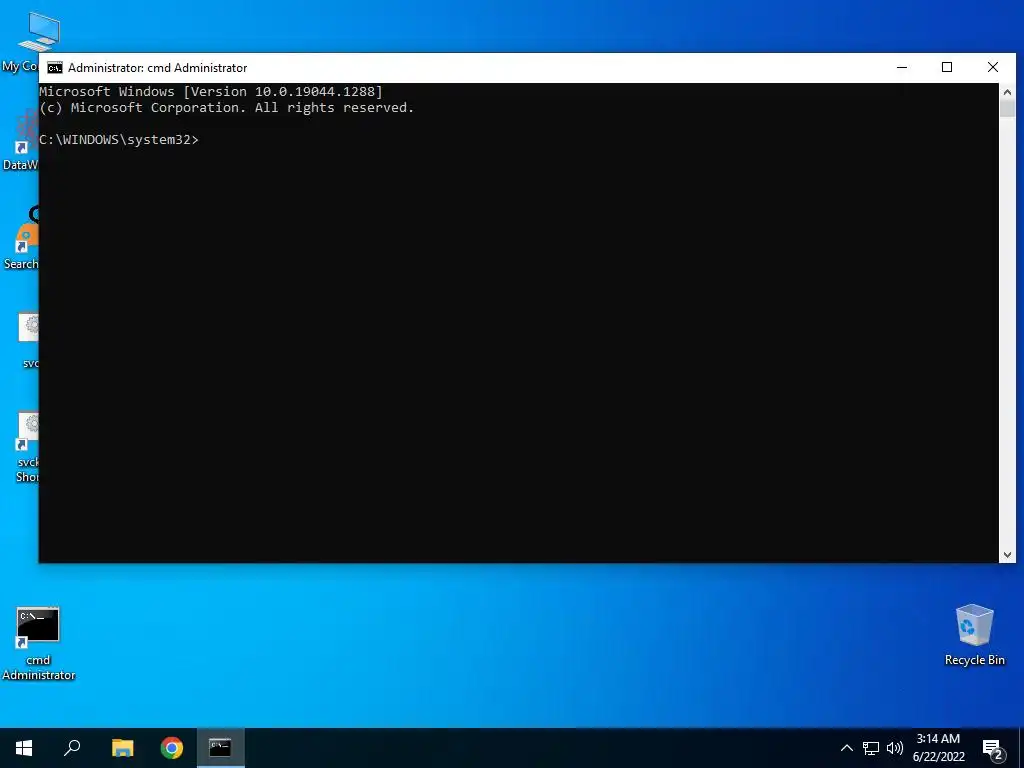The height and width of the screenshot is (768, 1024).
Task: Open the Windows Start menu
Action: click(x=24, y=748)
